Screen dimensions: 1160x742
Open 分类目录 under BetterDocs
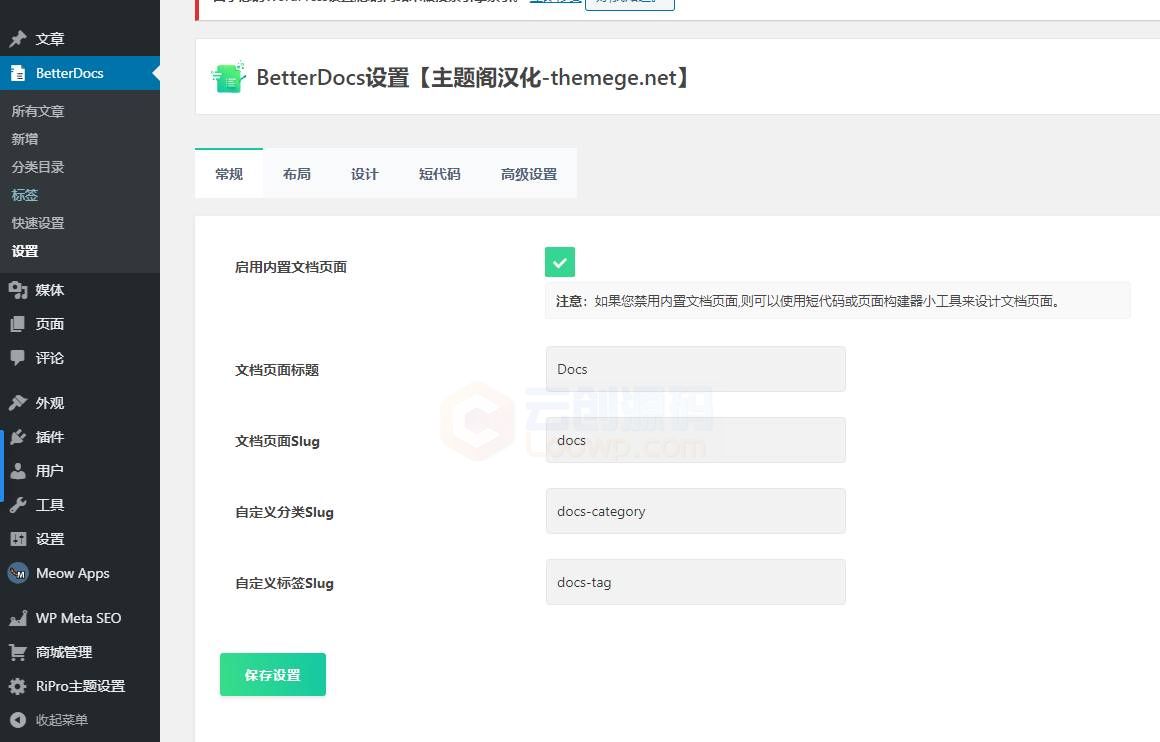(38, 167)
